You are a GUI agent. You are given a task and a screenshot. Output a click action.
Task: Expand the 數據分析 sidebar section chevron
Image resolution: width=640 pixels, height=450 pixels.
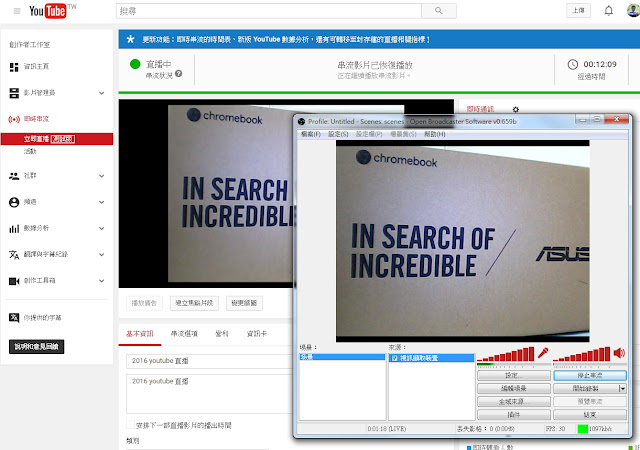tap(102, 228)
